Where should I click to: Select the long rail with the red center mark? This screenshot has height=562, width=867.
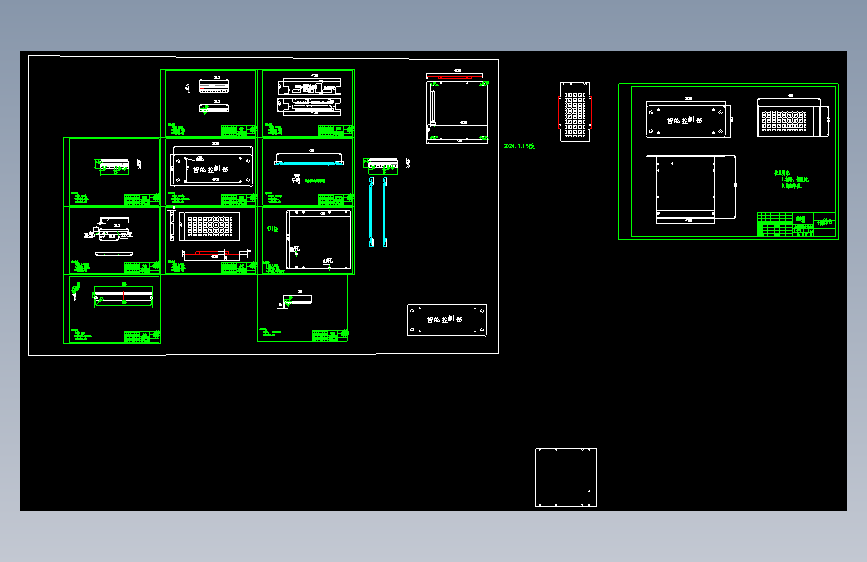(x=123, y=296)
